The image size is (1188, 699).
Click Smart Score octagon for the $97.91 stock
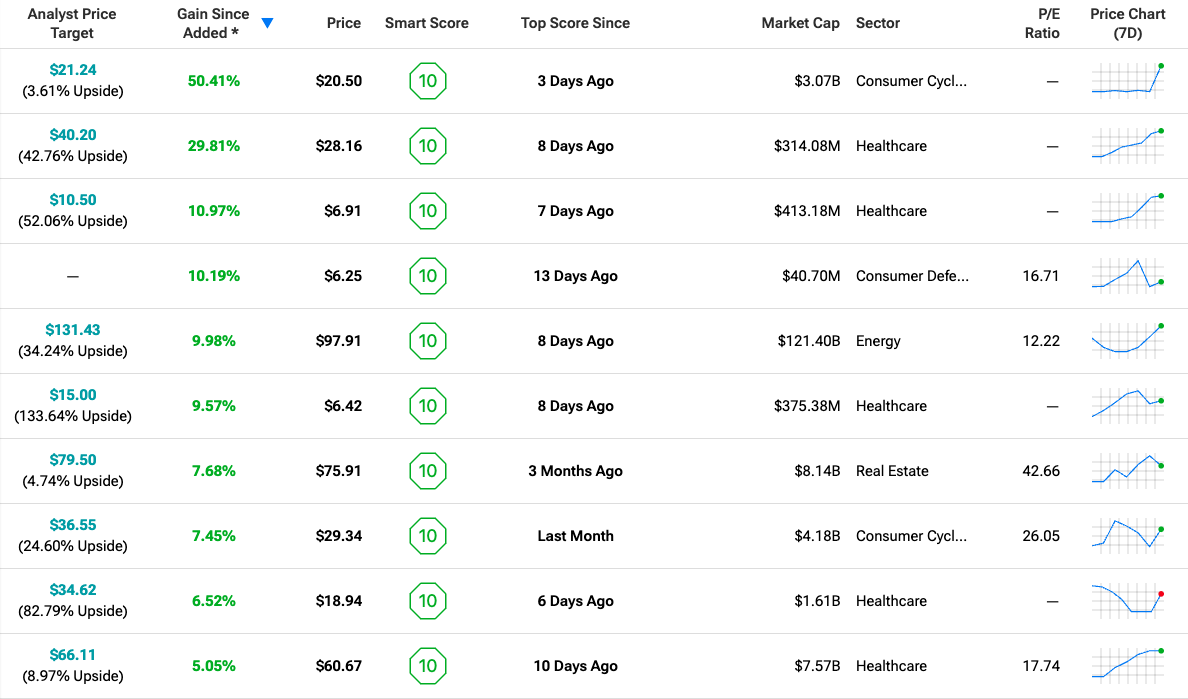coord(427,341)
